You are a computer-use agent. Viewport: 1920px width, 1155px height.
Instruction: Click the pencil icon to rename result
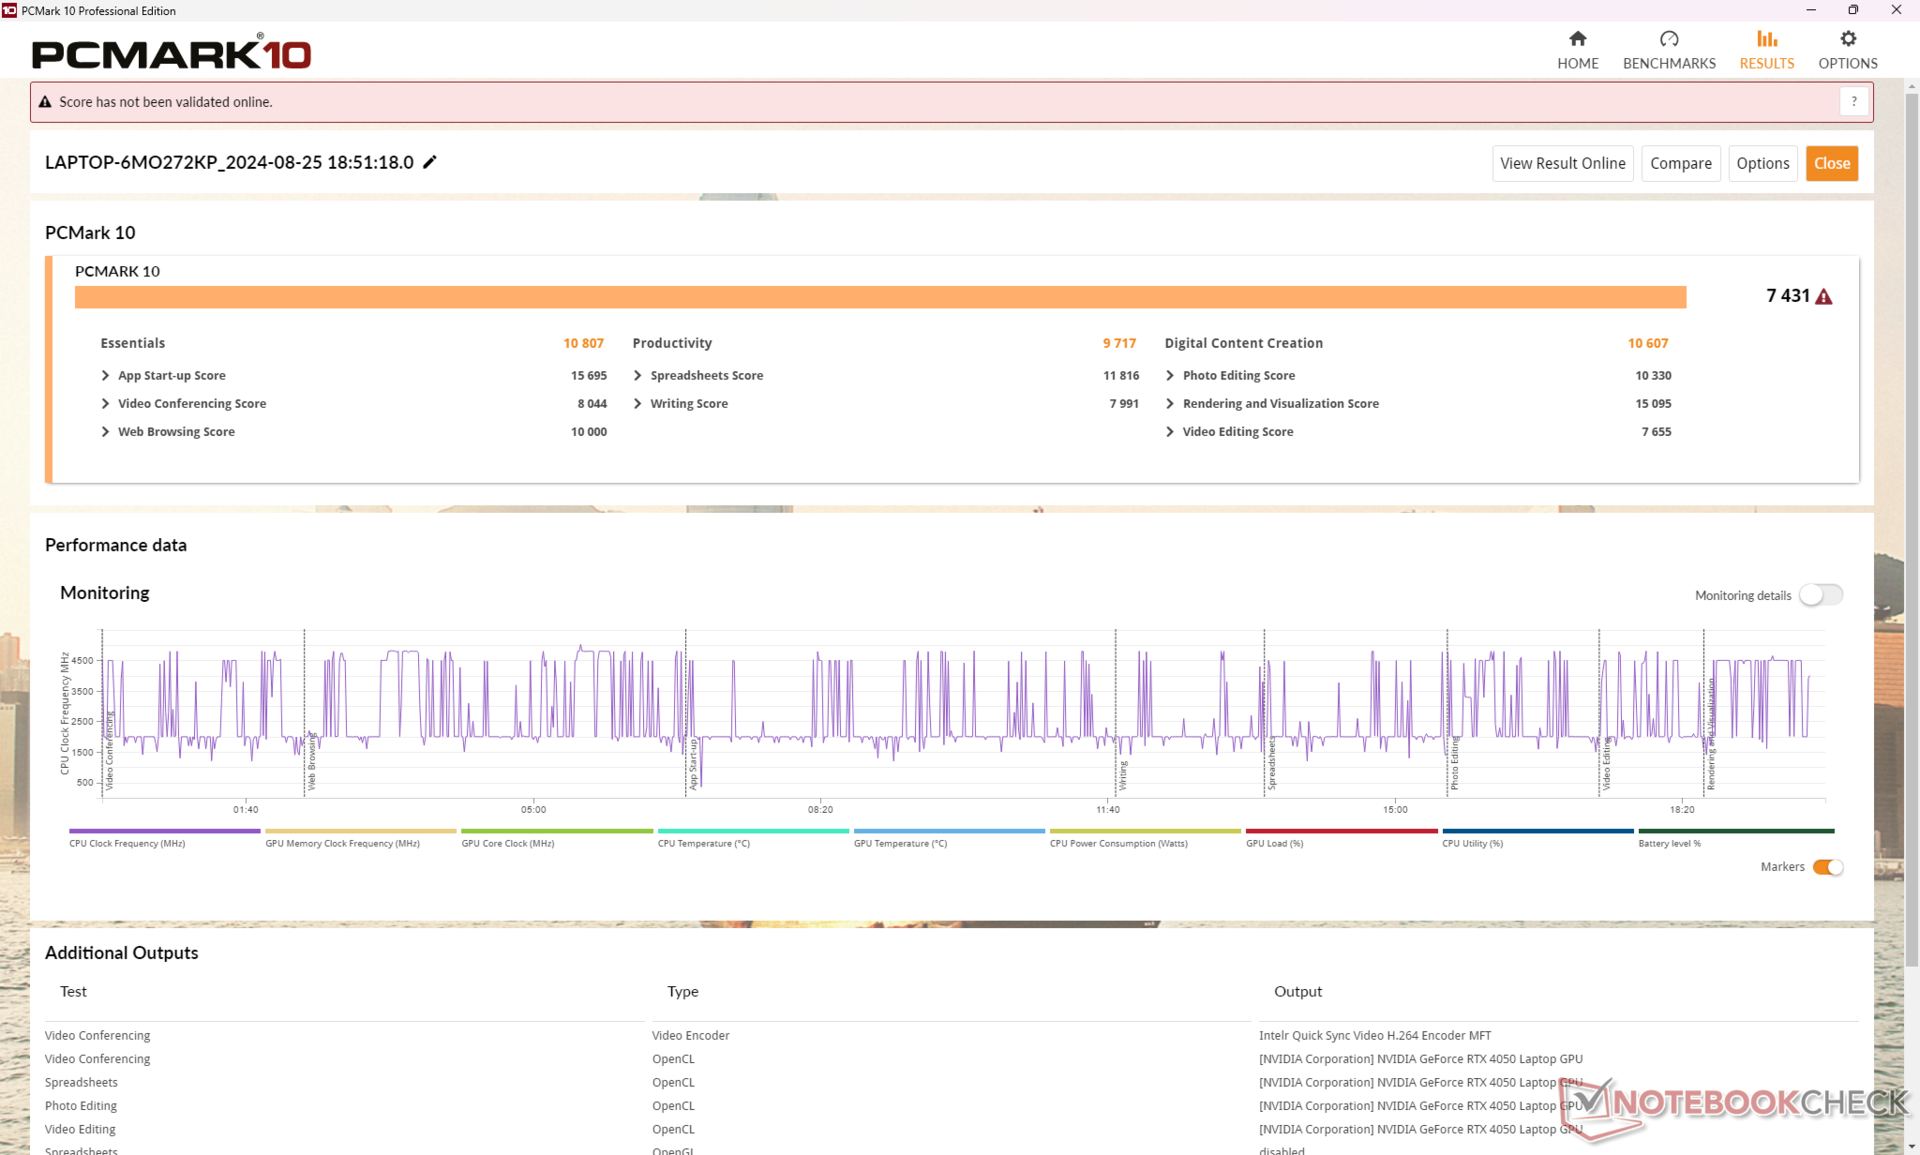pyautogui.click(x=430, y=162)
